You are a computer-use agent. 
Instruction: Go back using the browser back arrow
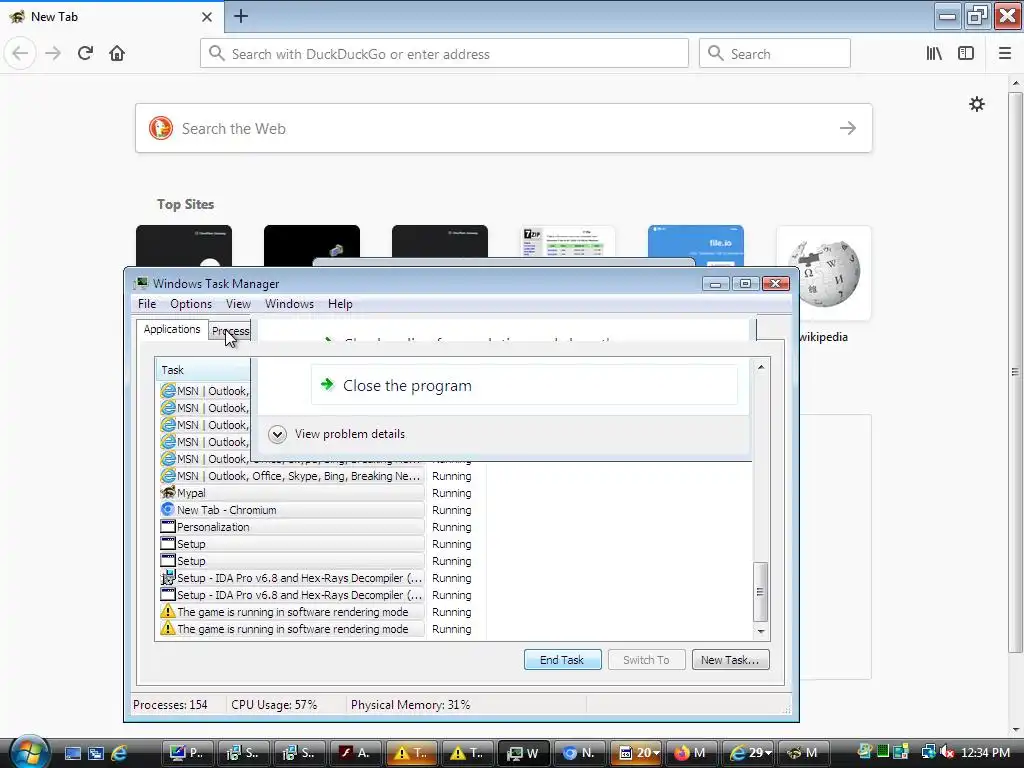(x=20, y=54)
